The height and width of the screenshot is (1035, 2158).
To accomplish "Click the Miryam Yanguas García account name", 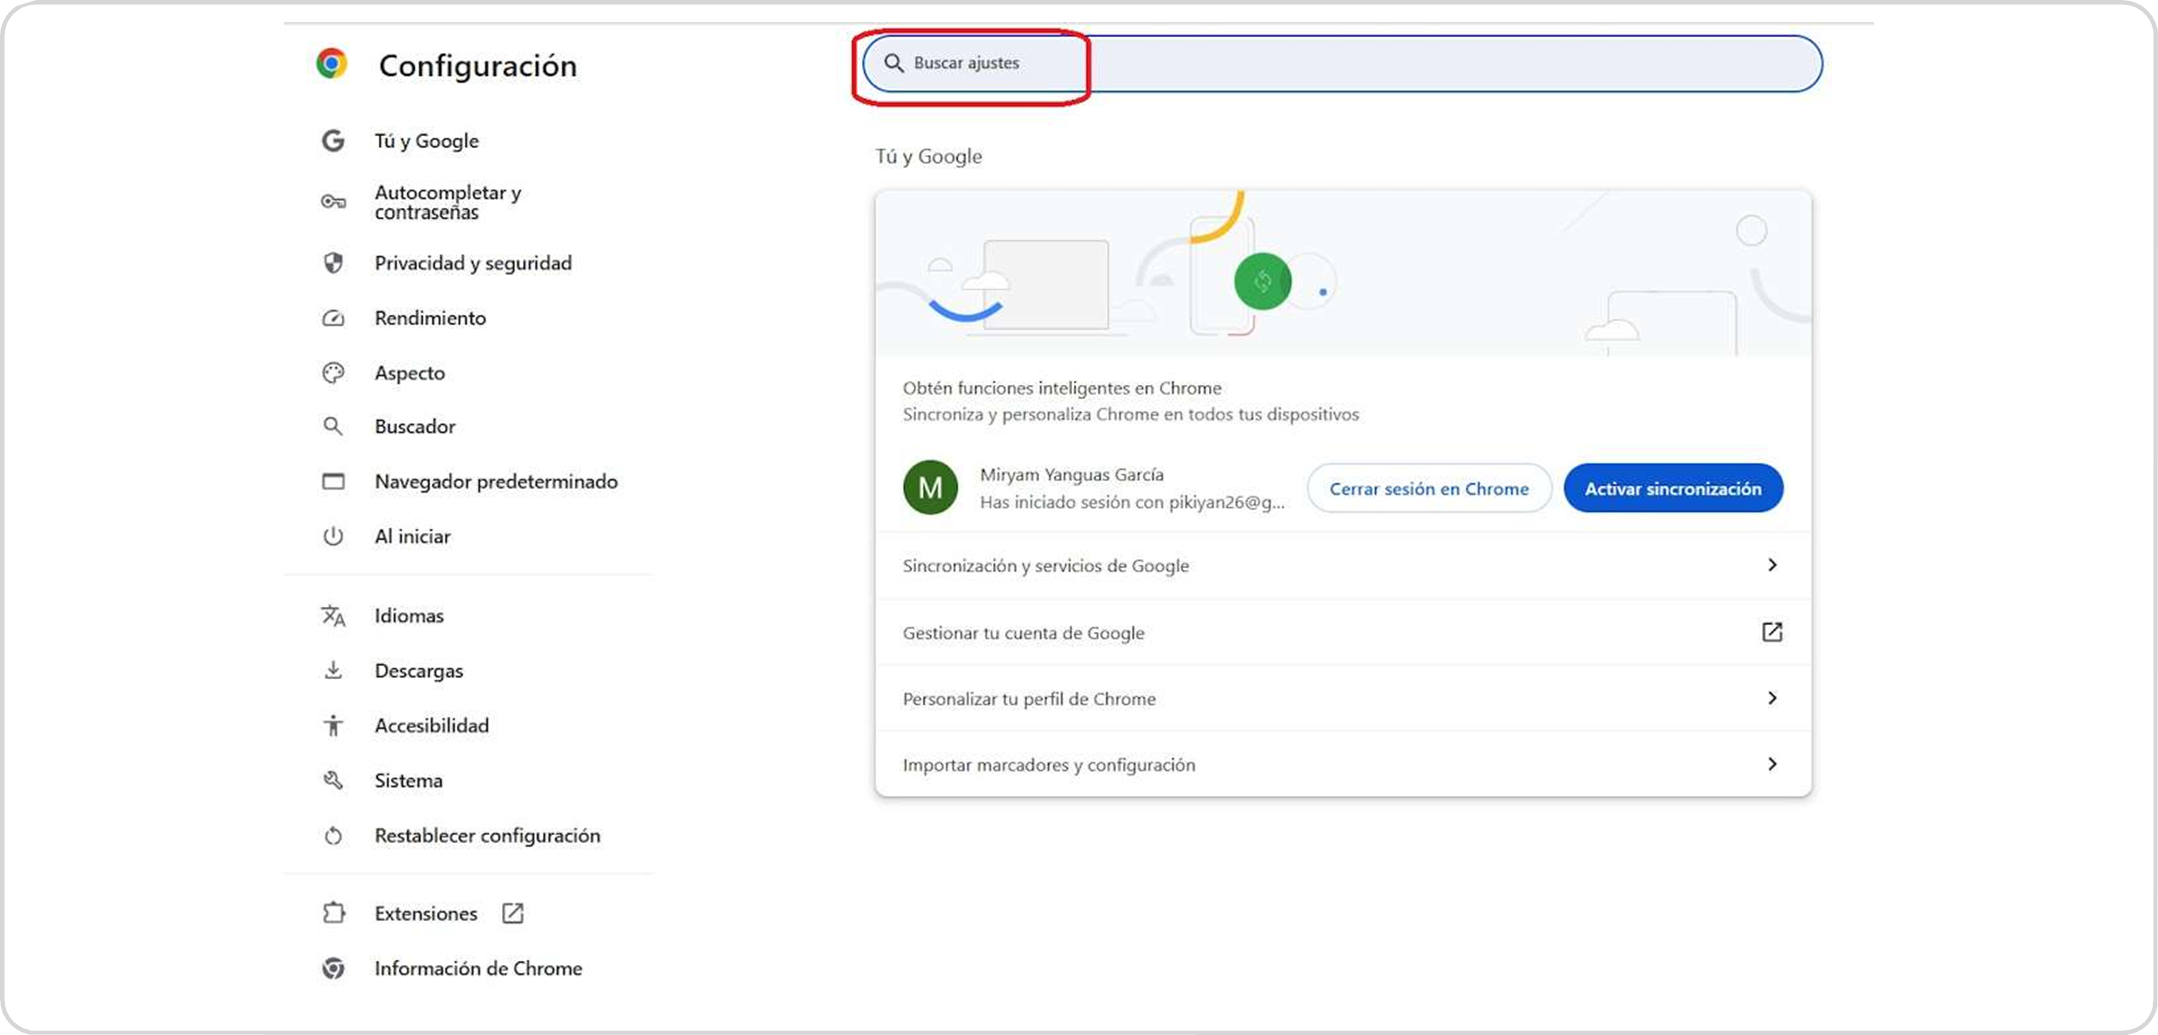I will pos(1072,474).
